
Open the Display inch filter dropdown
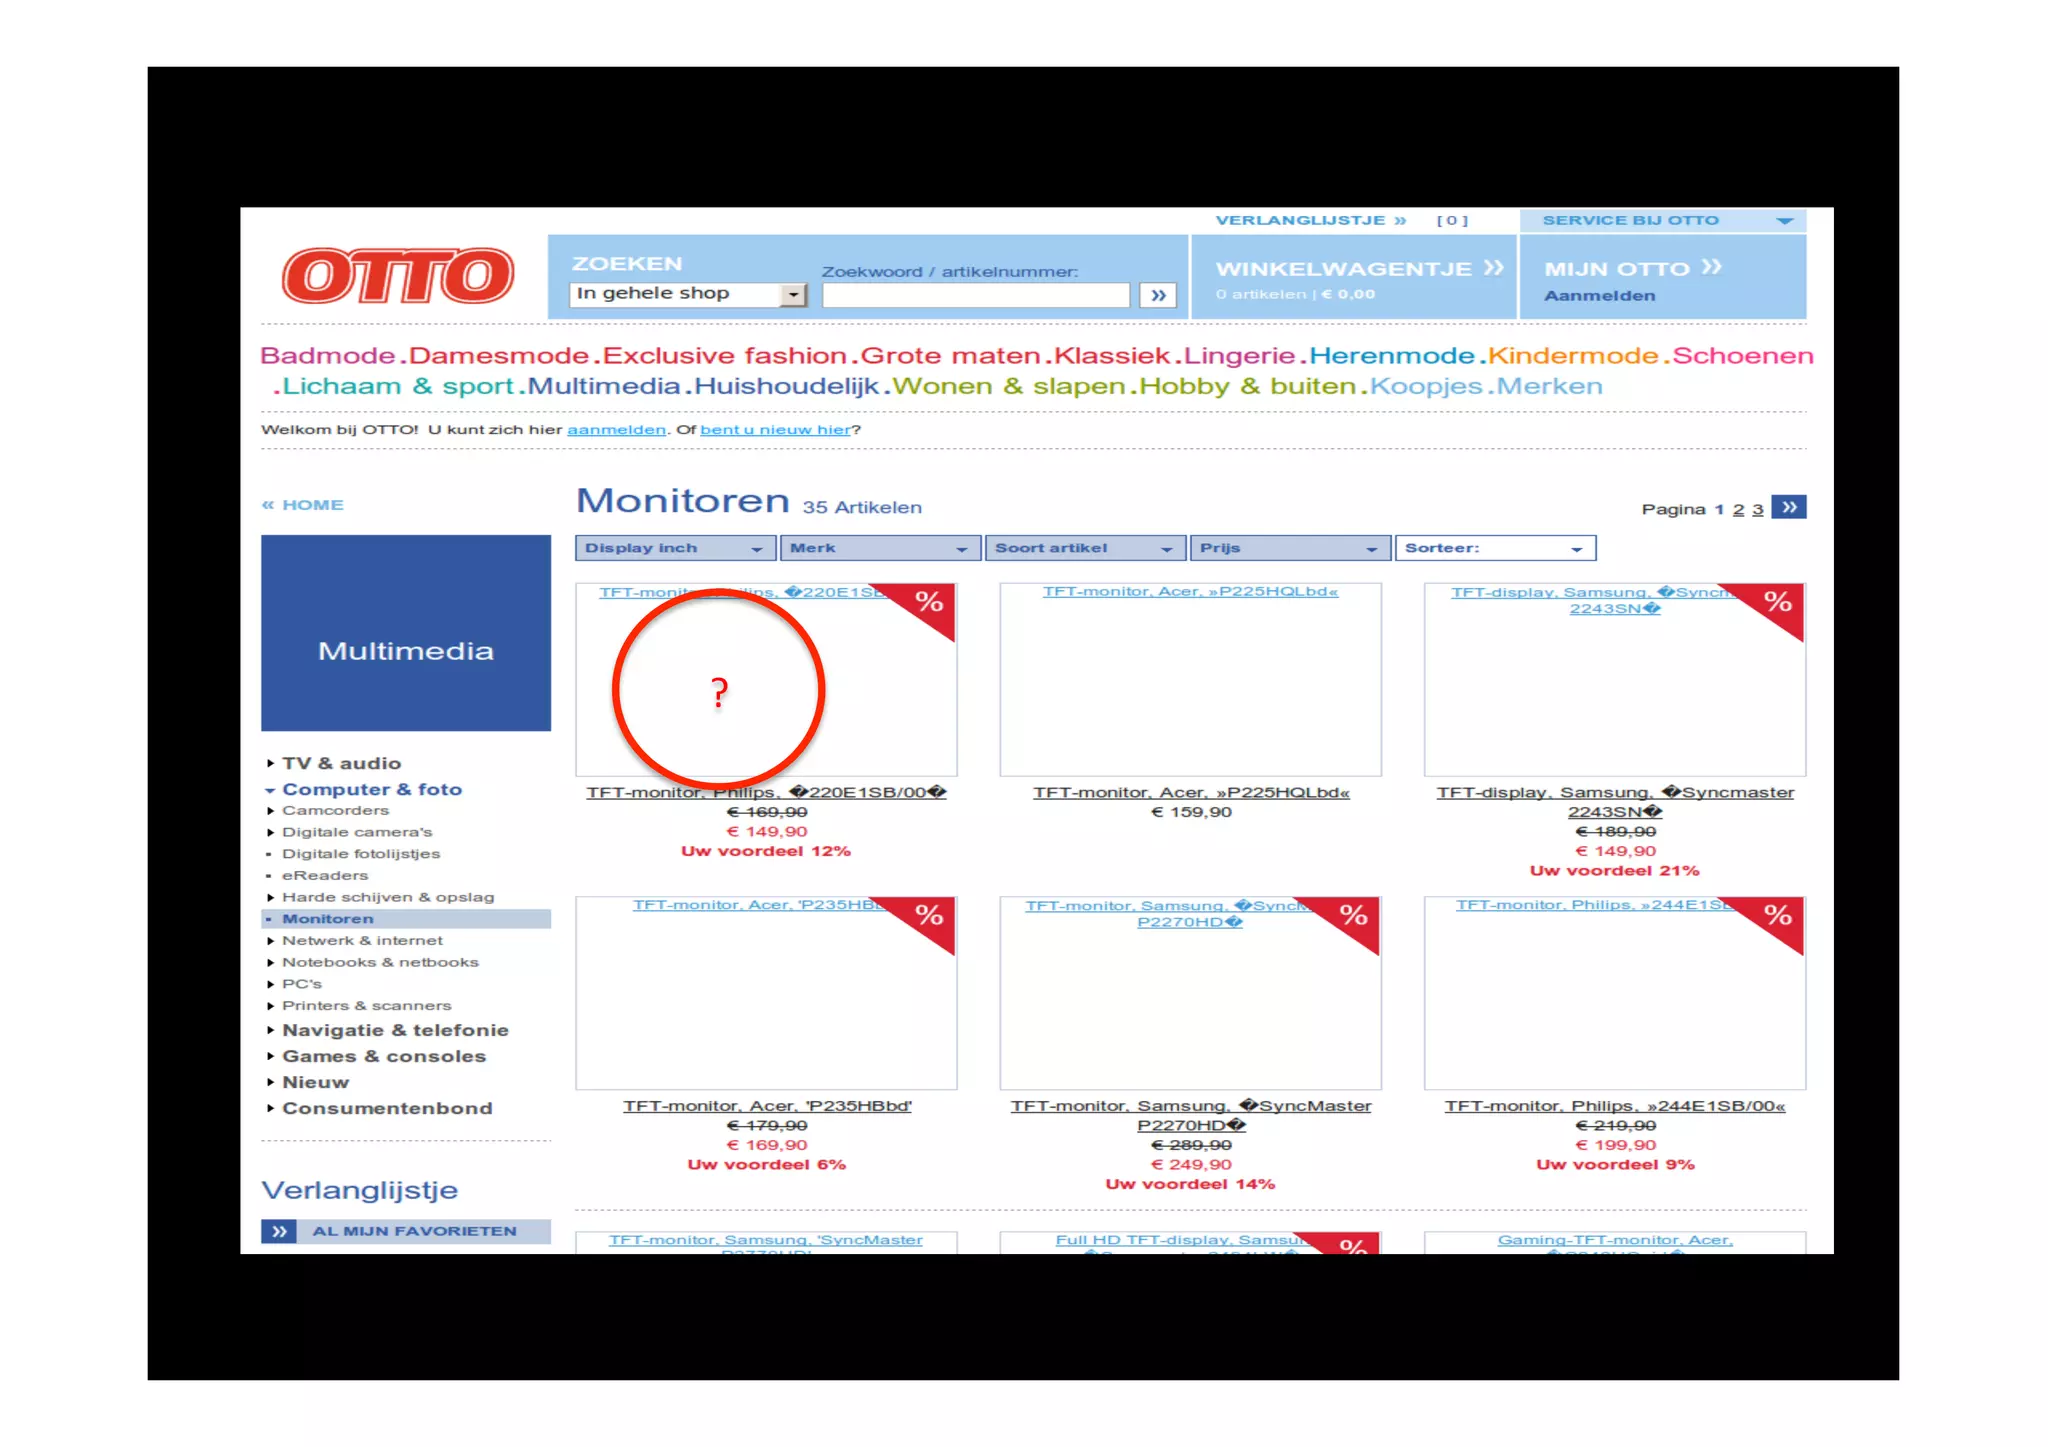tap(675, 548)
